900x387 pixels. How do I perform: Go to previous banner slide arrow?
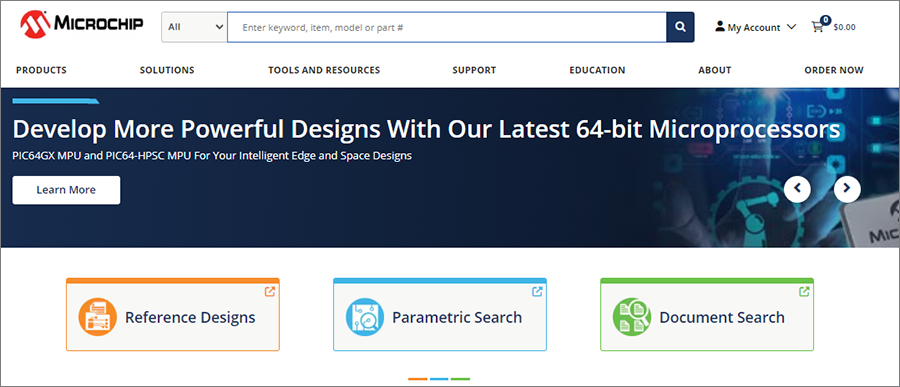tap(797, 188)
